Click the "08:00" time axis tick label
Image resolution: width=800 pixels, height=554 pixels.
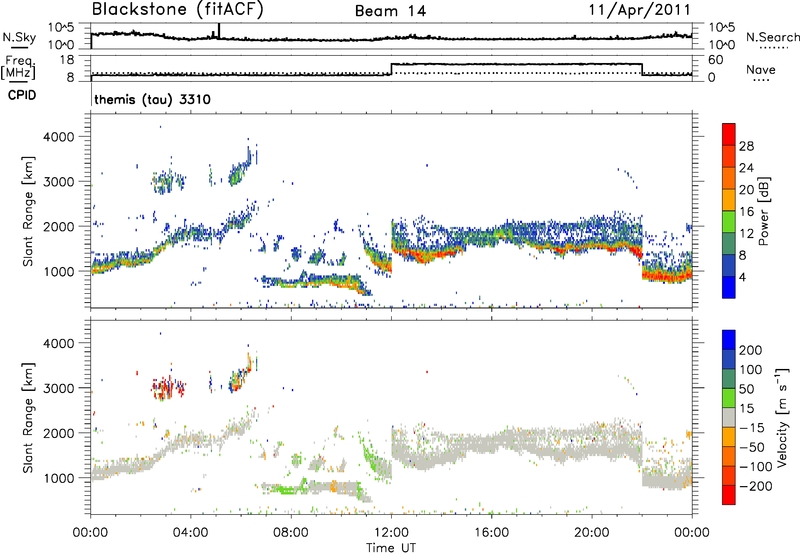point(291,533)
